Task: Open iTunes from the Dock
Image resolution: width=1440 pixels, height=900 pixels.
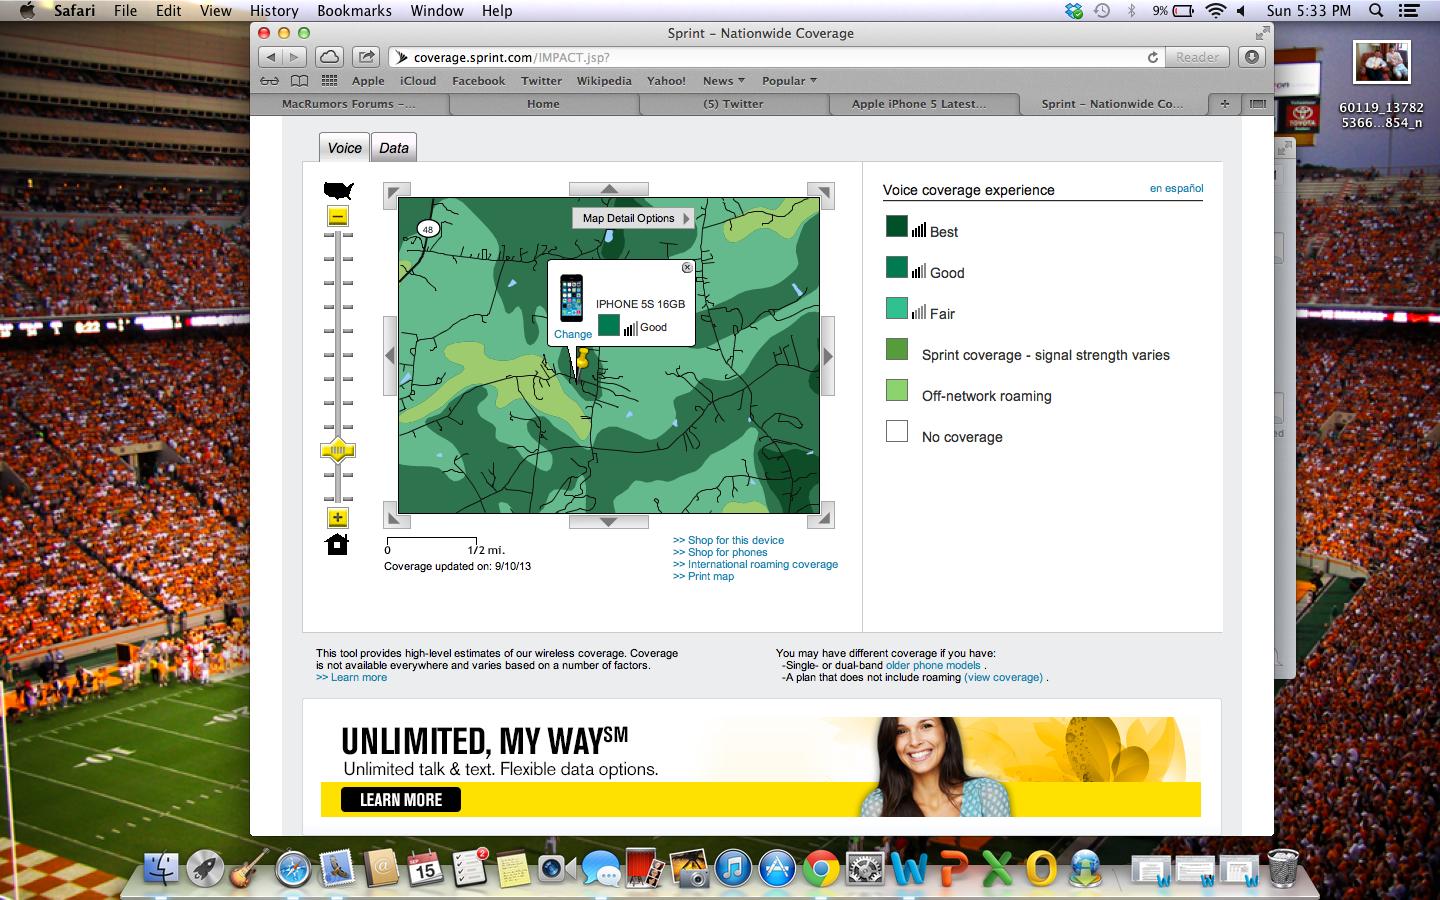Action: 732,869
